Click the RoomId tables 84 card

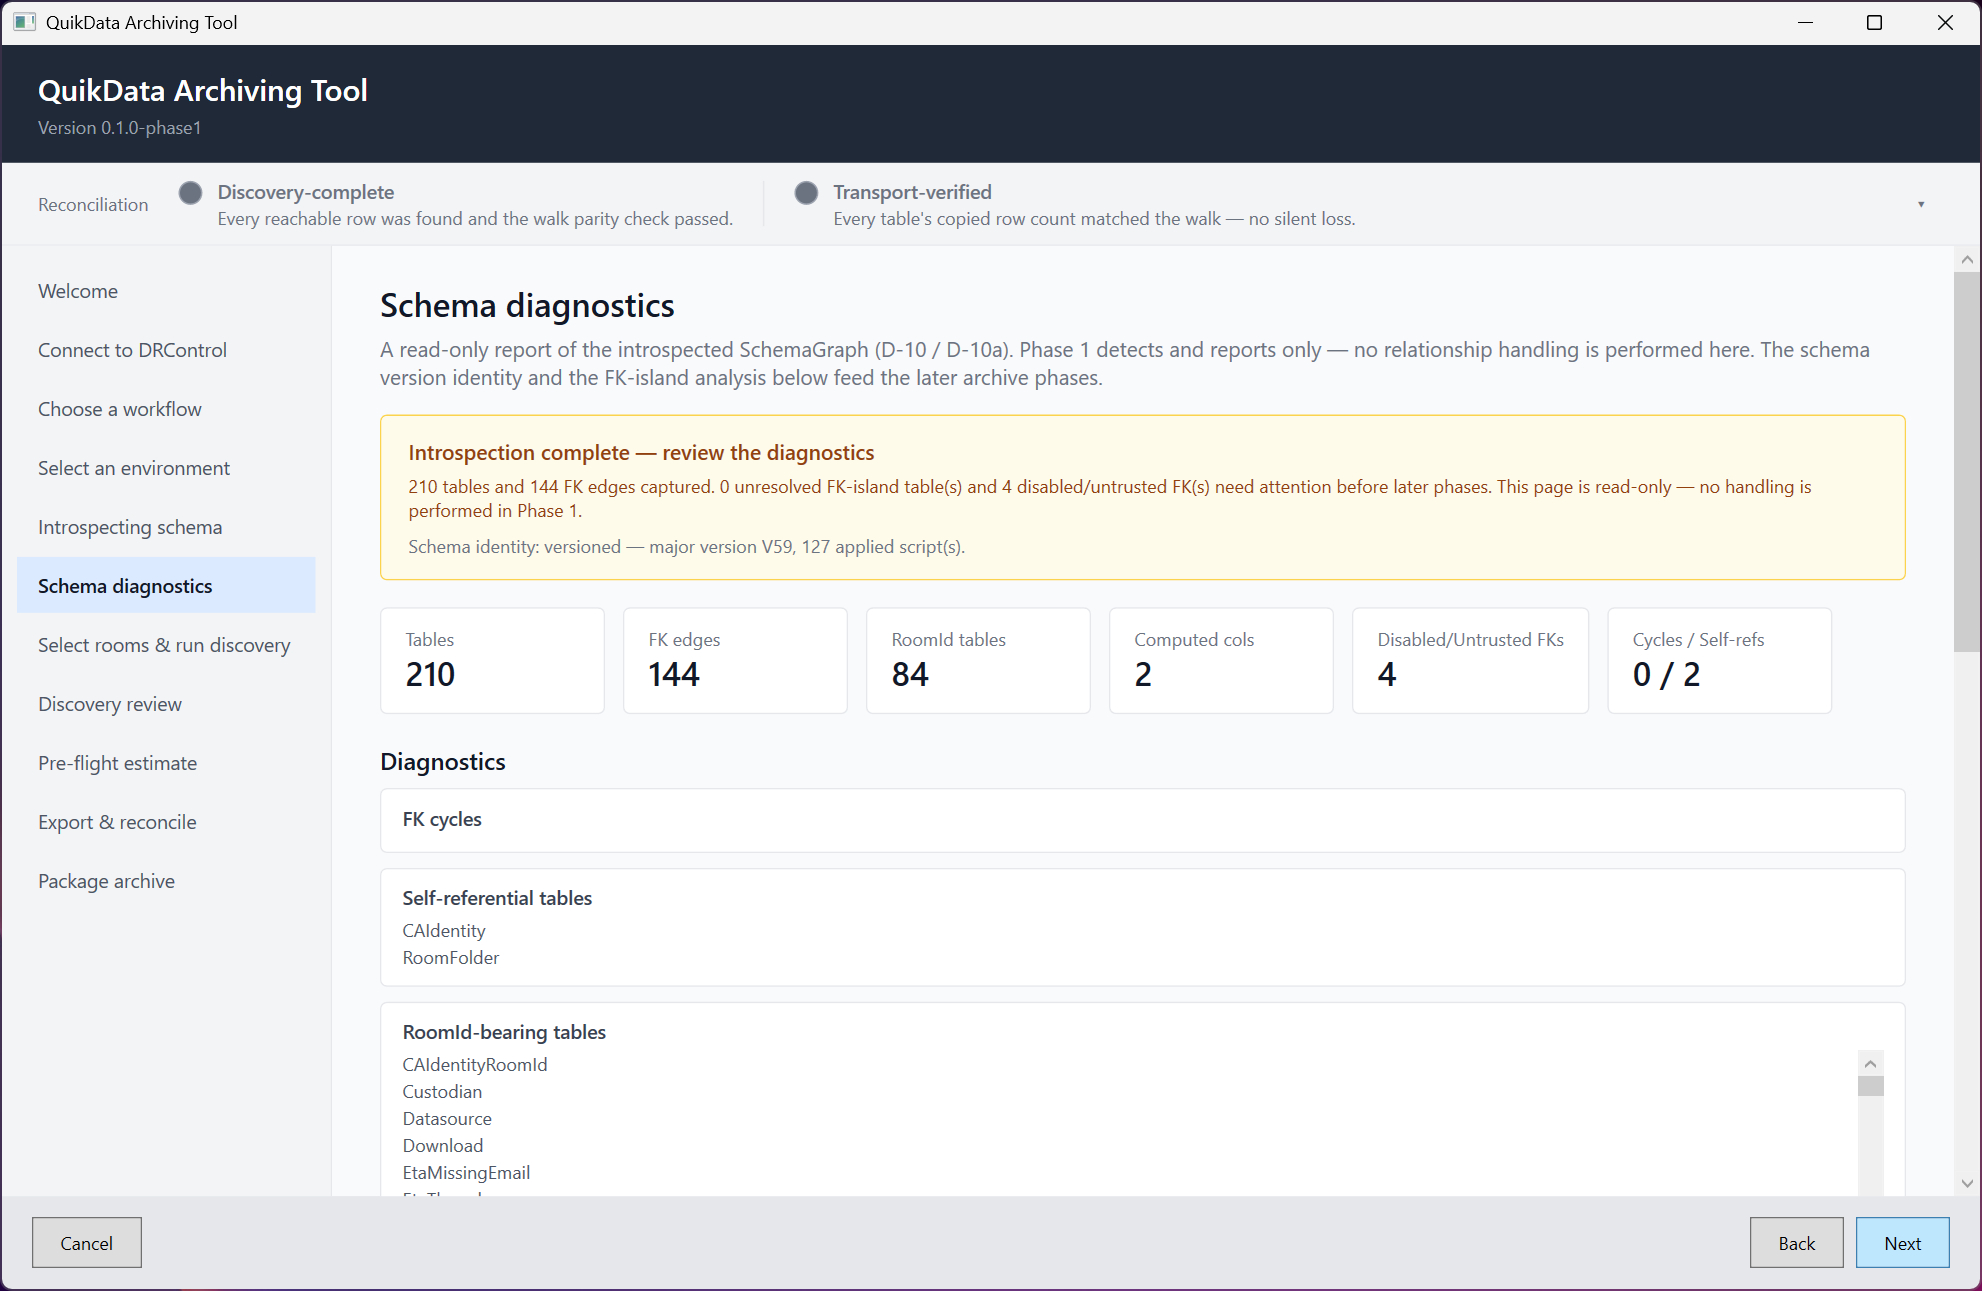coord(978,661)
